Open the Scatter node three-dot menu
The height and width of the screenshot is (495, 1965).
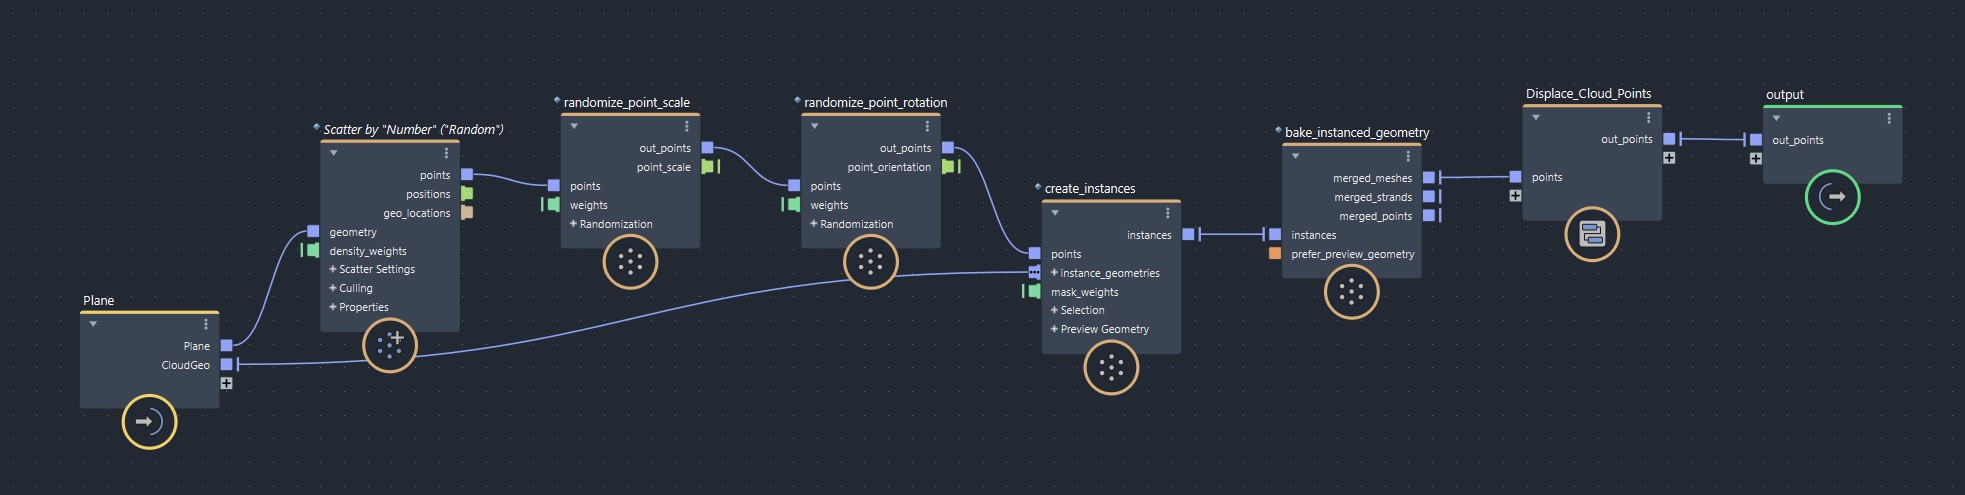[x=446, y=153]
